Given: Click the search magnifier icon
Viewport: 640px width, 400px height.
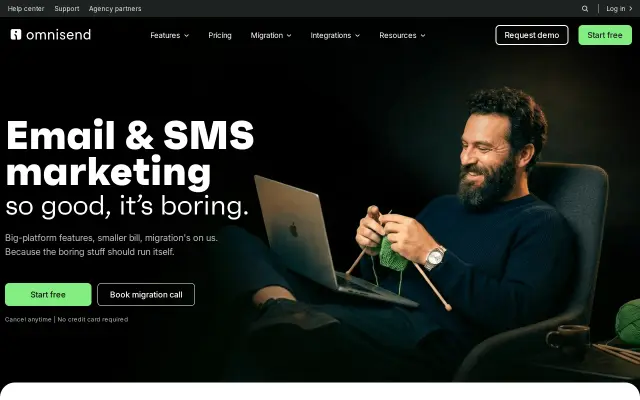Looking at the screenshot, I should click(585, 9).
